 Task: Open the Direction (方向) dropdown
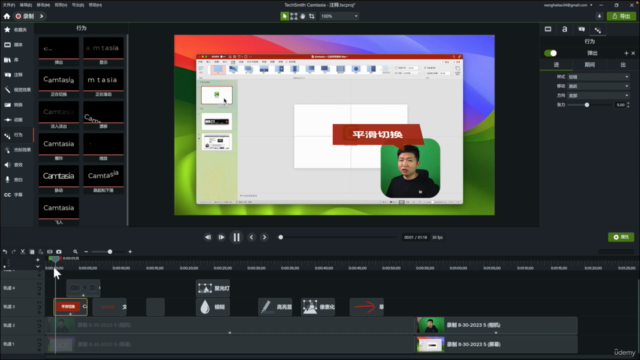[598, 96]
